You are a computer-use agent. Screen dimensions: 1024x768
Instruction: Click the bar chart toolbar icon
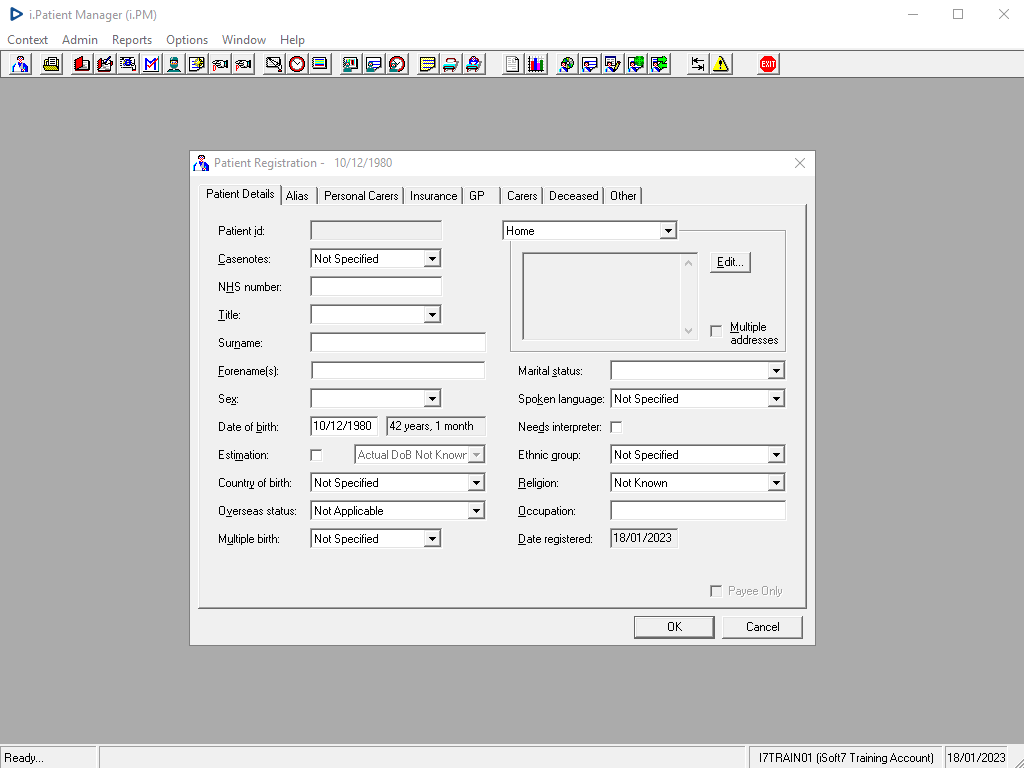536,64
